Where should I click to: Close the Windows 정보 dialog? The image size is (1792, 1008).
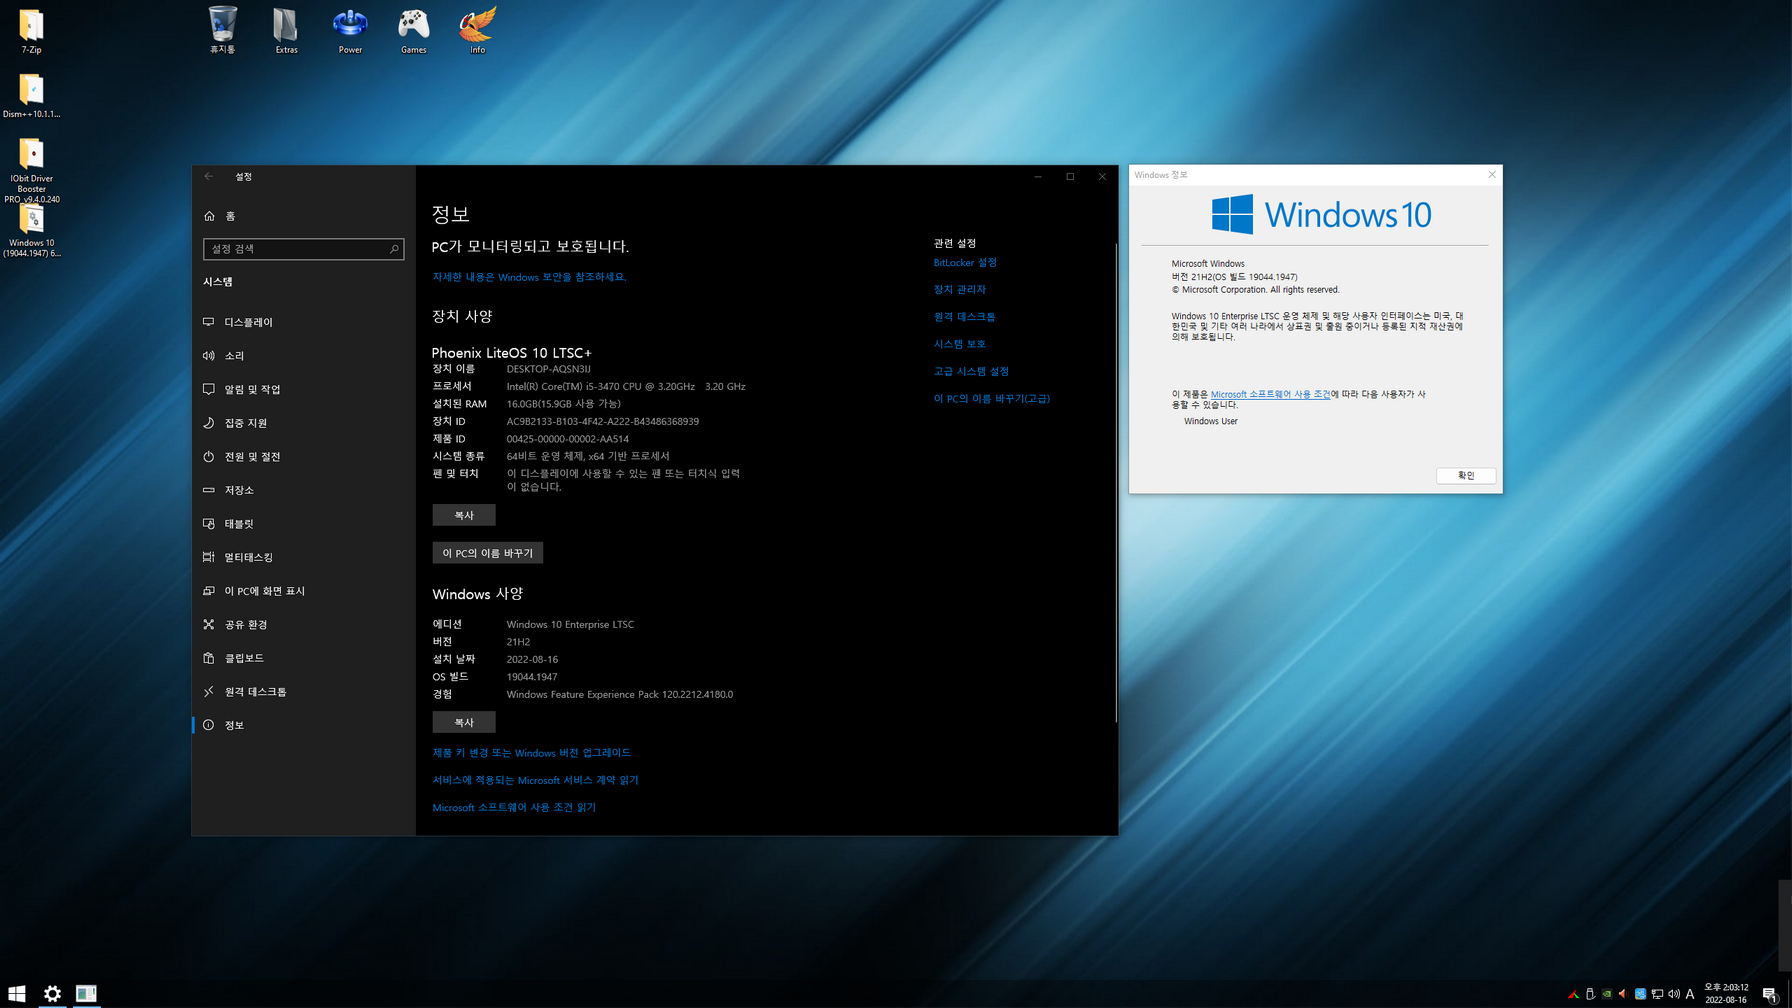(1492, 175)
